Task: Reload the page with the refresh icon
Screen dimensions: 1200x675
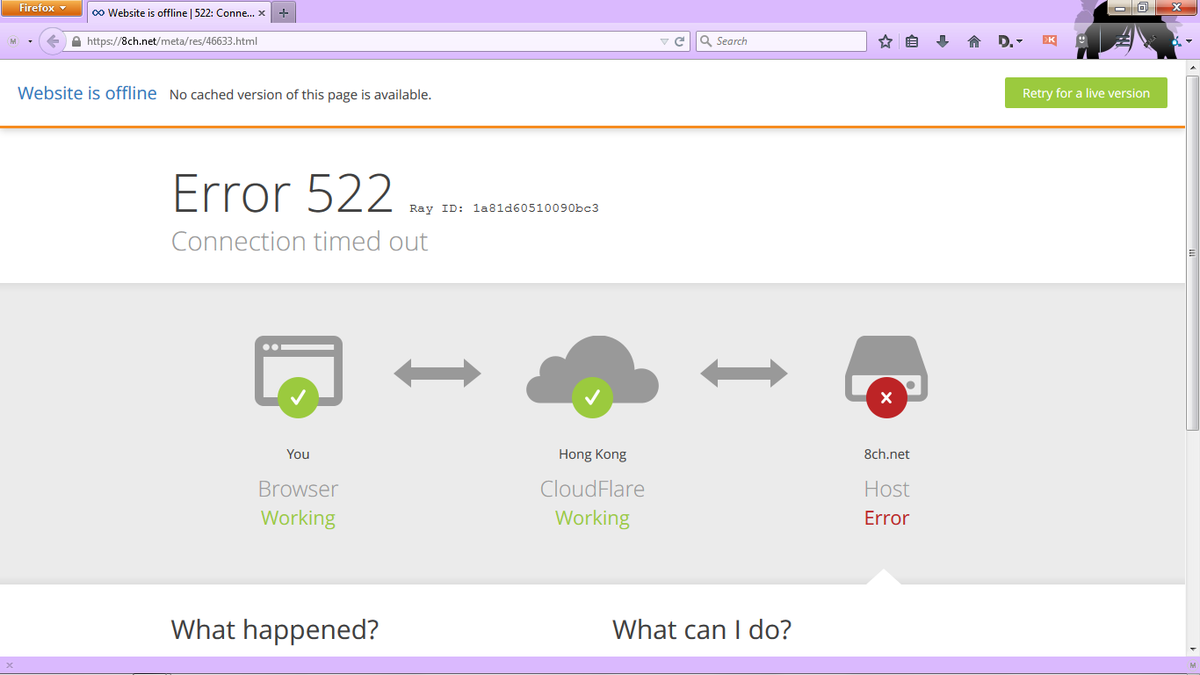Action: pyautogui.click(x=680, y=41)
